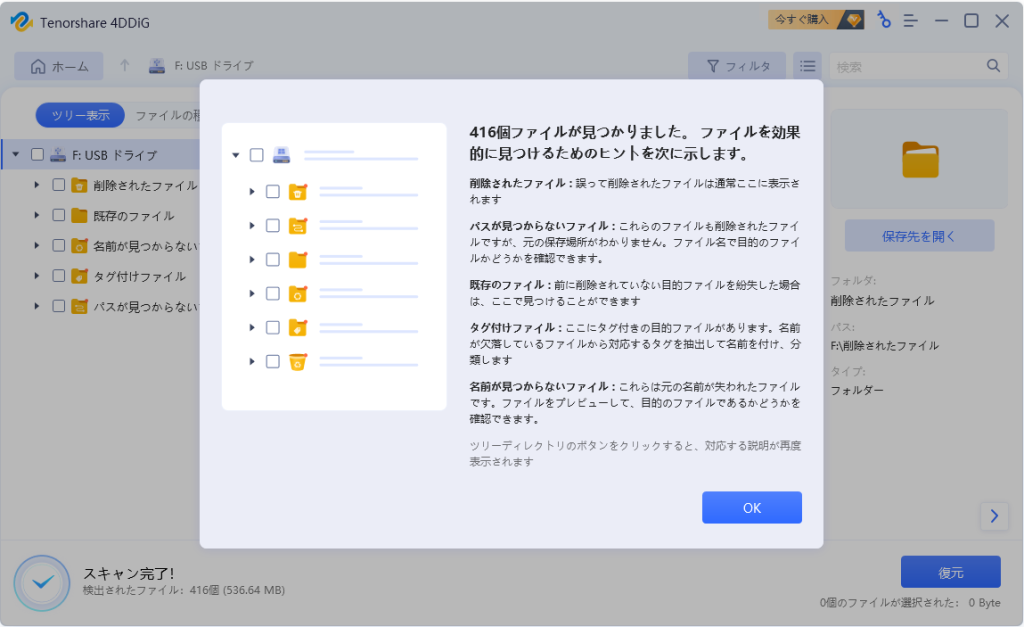Click the collapse arrow in the dialog illustration
Image resolution: width=1024 pixels, height=627 pixels.
(x=236, y=155)
